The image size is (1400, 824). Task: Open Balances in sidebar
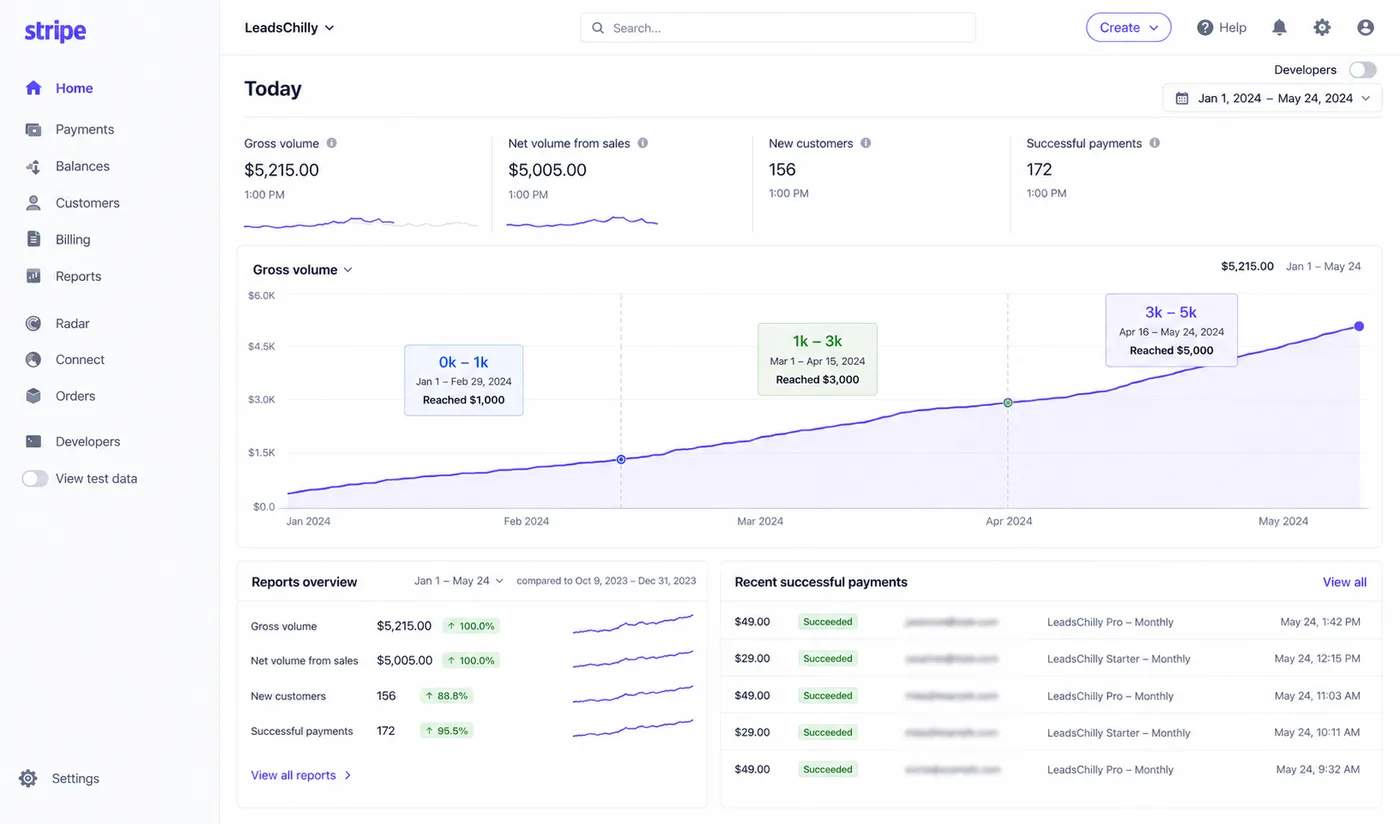click(x=83, y=166)
